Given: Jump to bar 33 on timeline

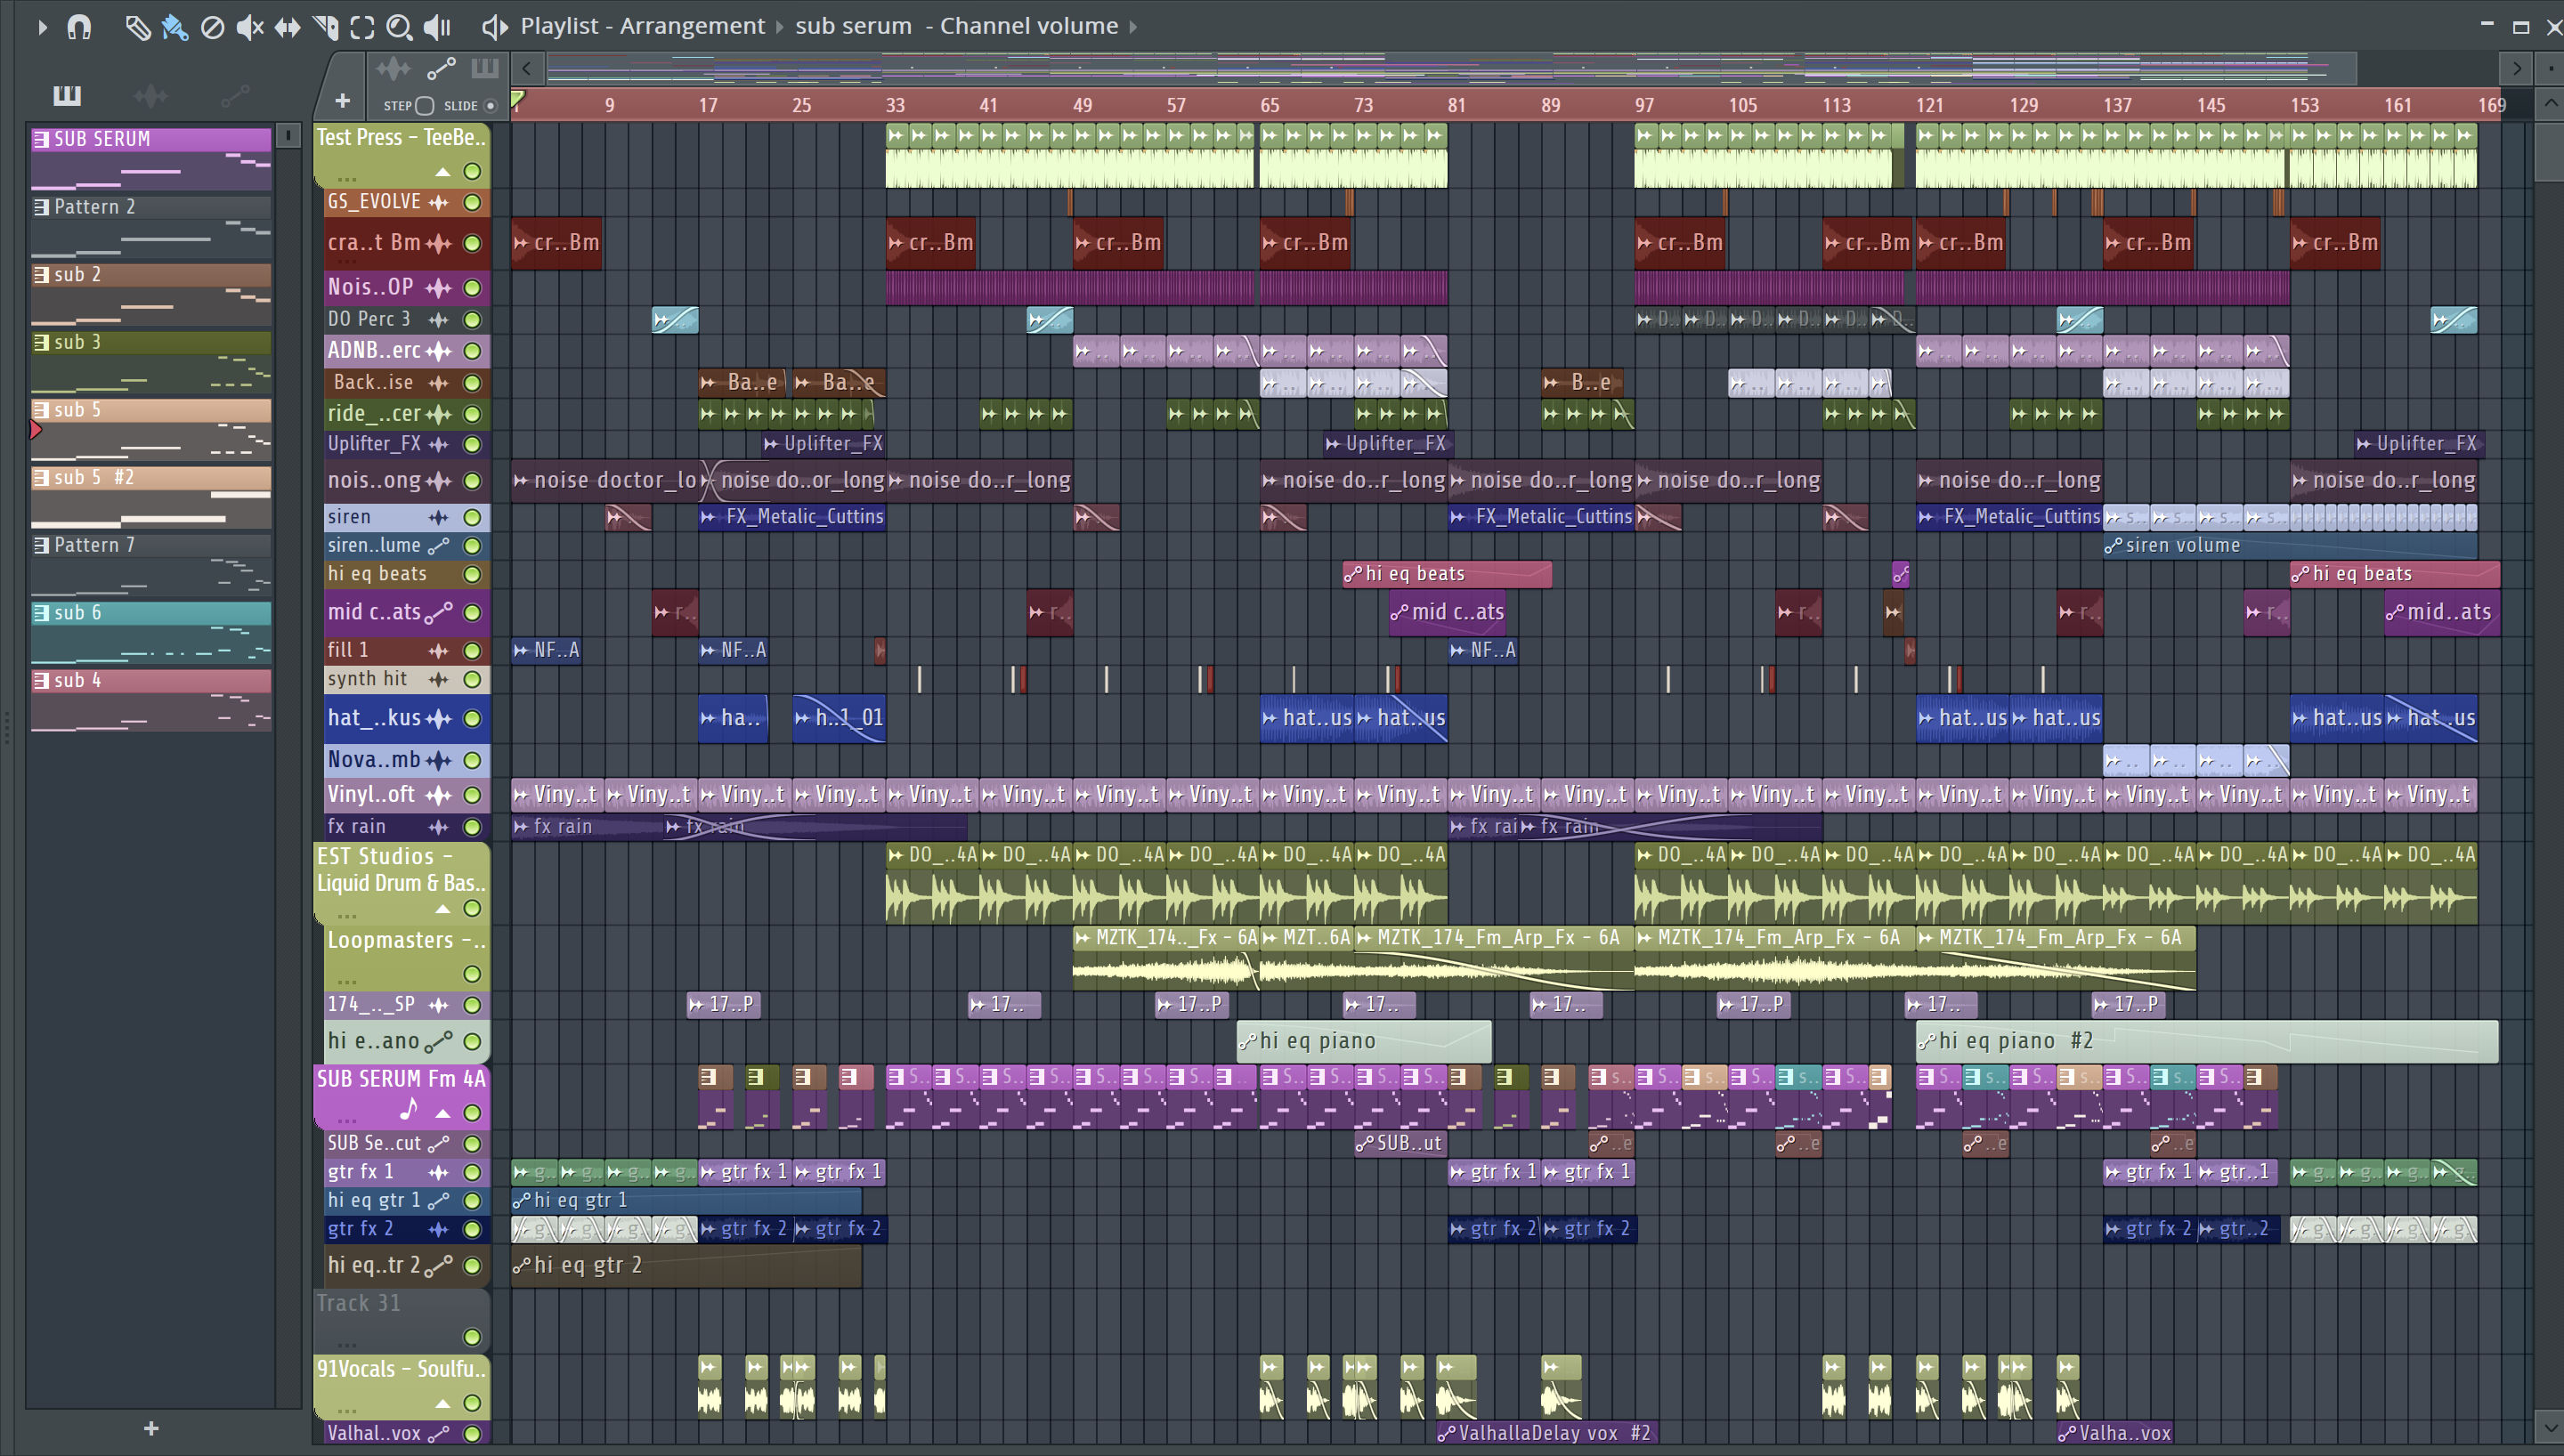Looking at the screenshot, I should (895, 105).
